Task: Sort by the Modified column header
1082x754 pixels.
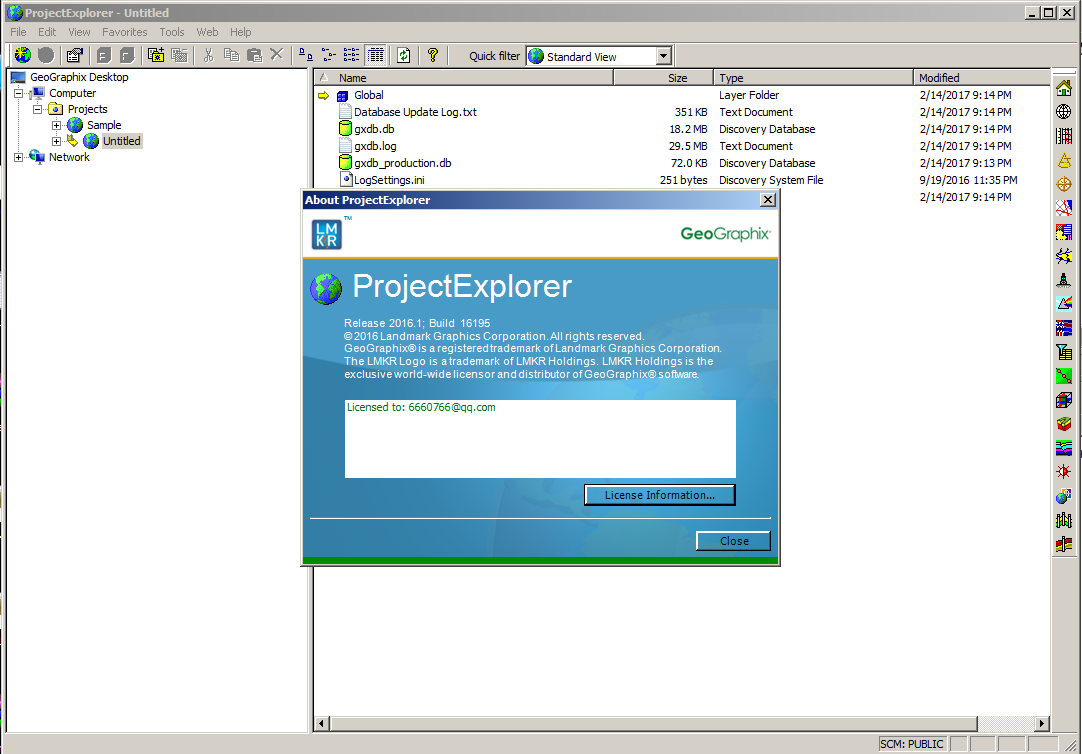Action: pos(981,78)
